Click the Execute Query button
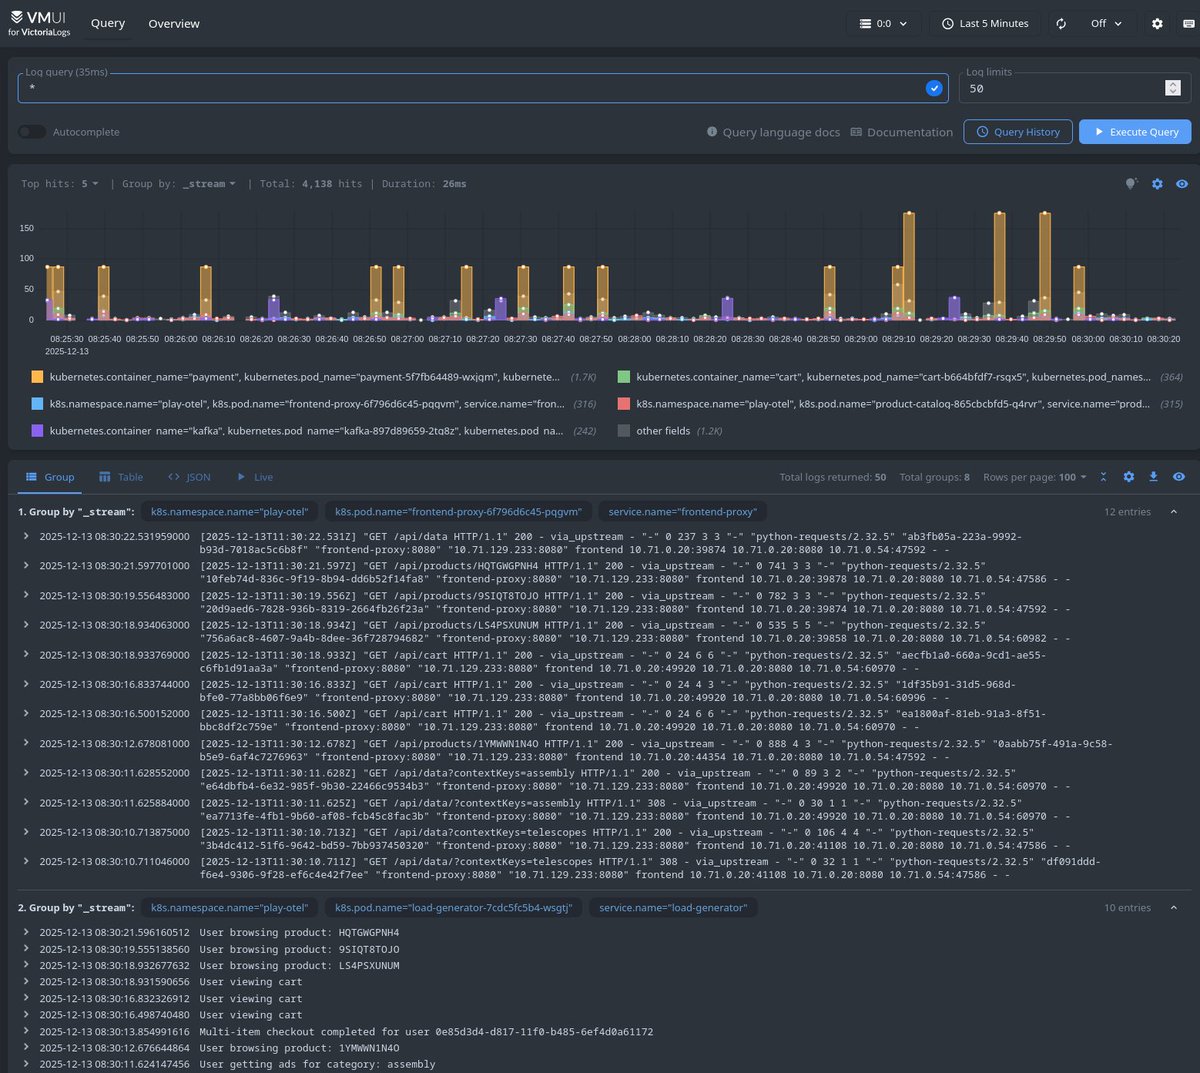This screenshot has height=1073, width=1200. click(x=1135, y=132)
